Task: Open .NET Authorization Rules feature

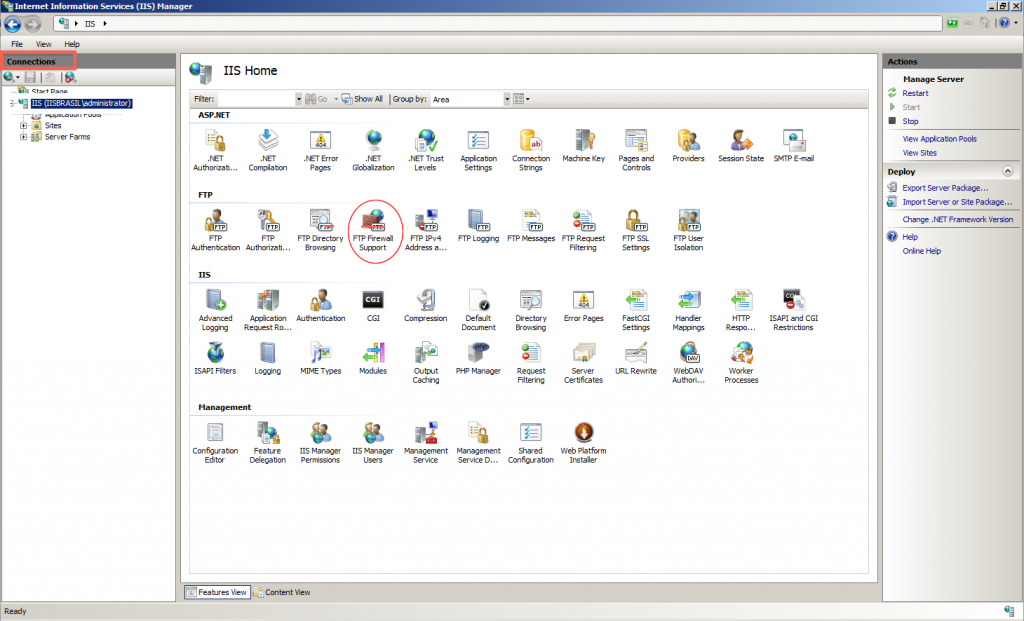Action: point(216,150)
